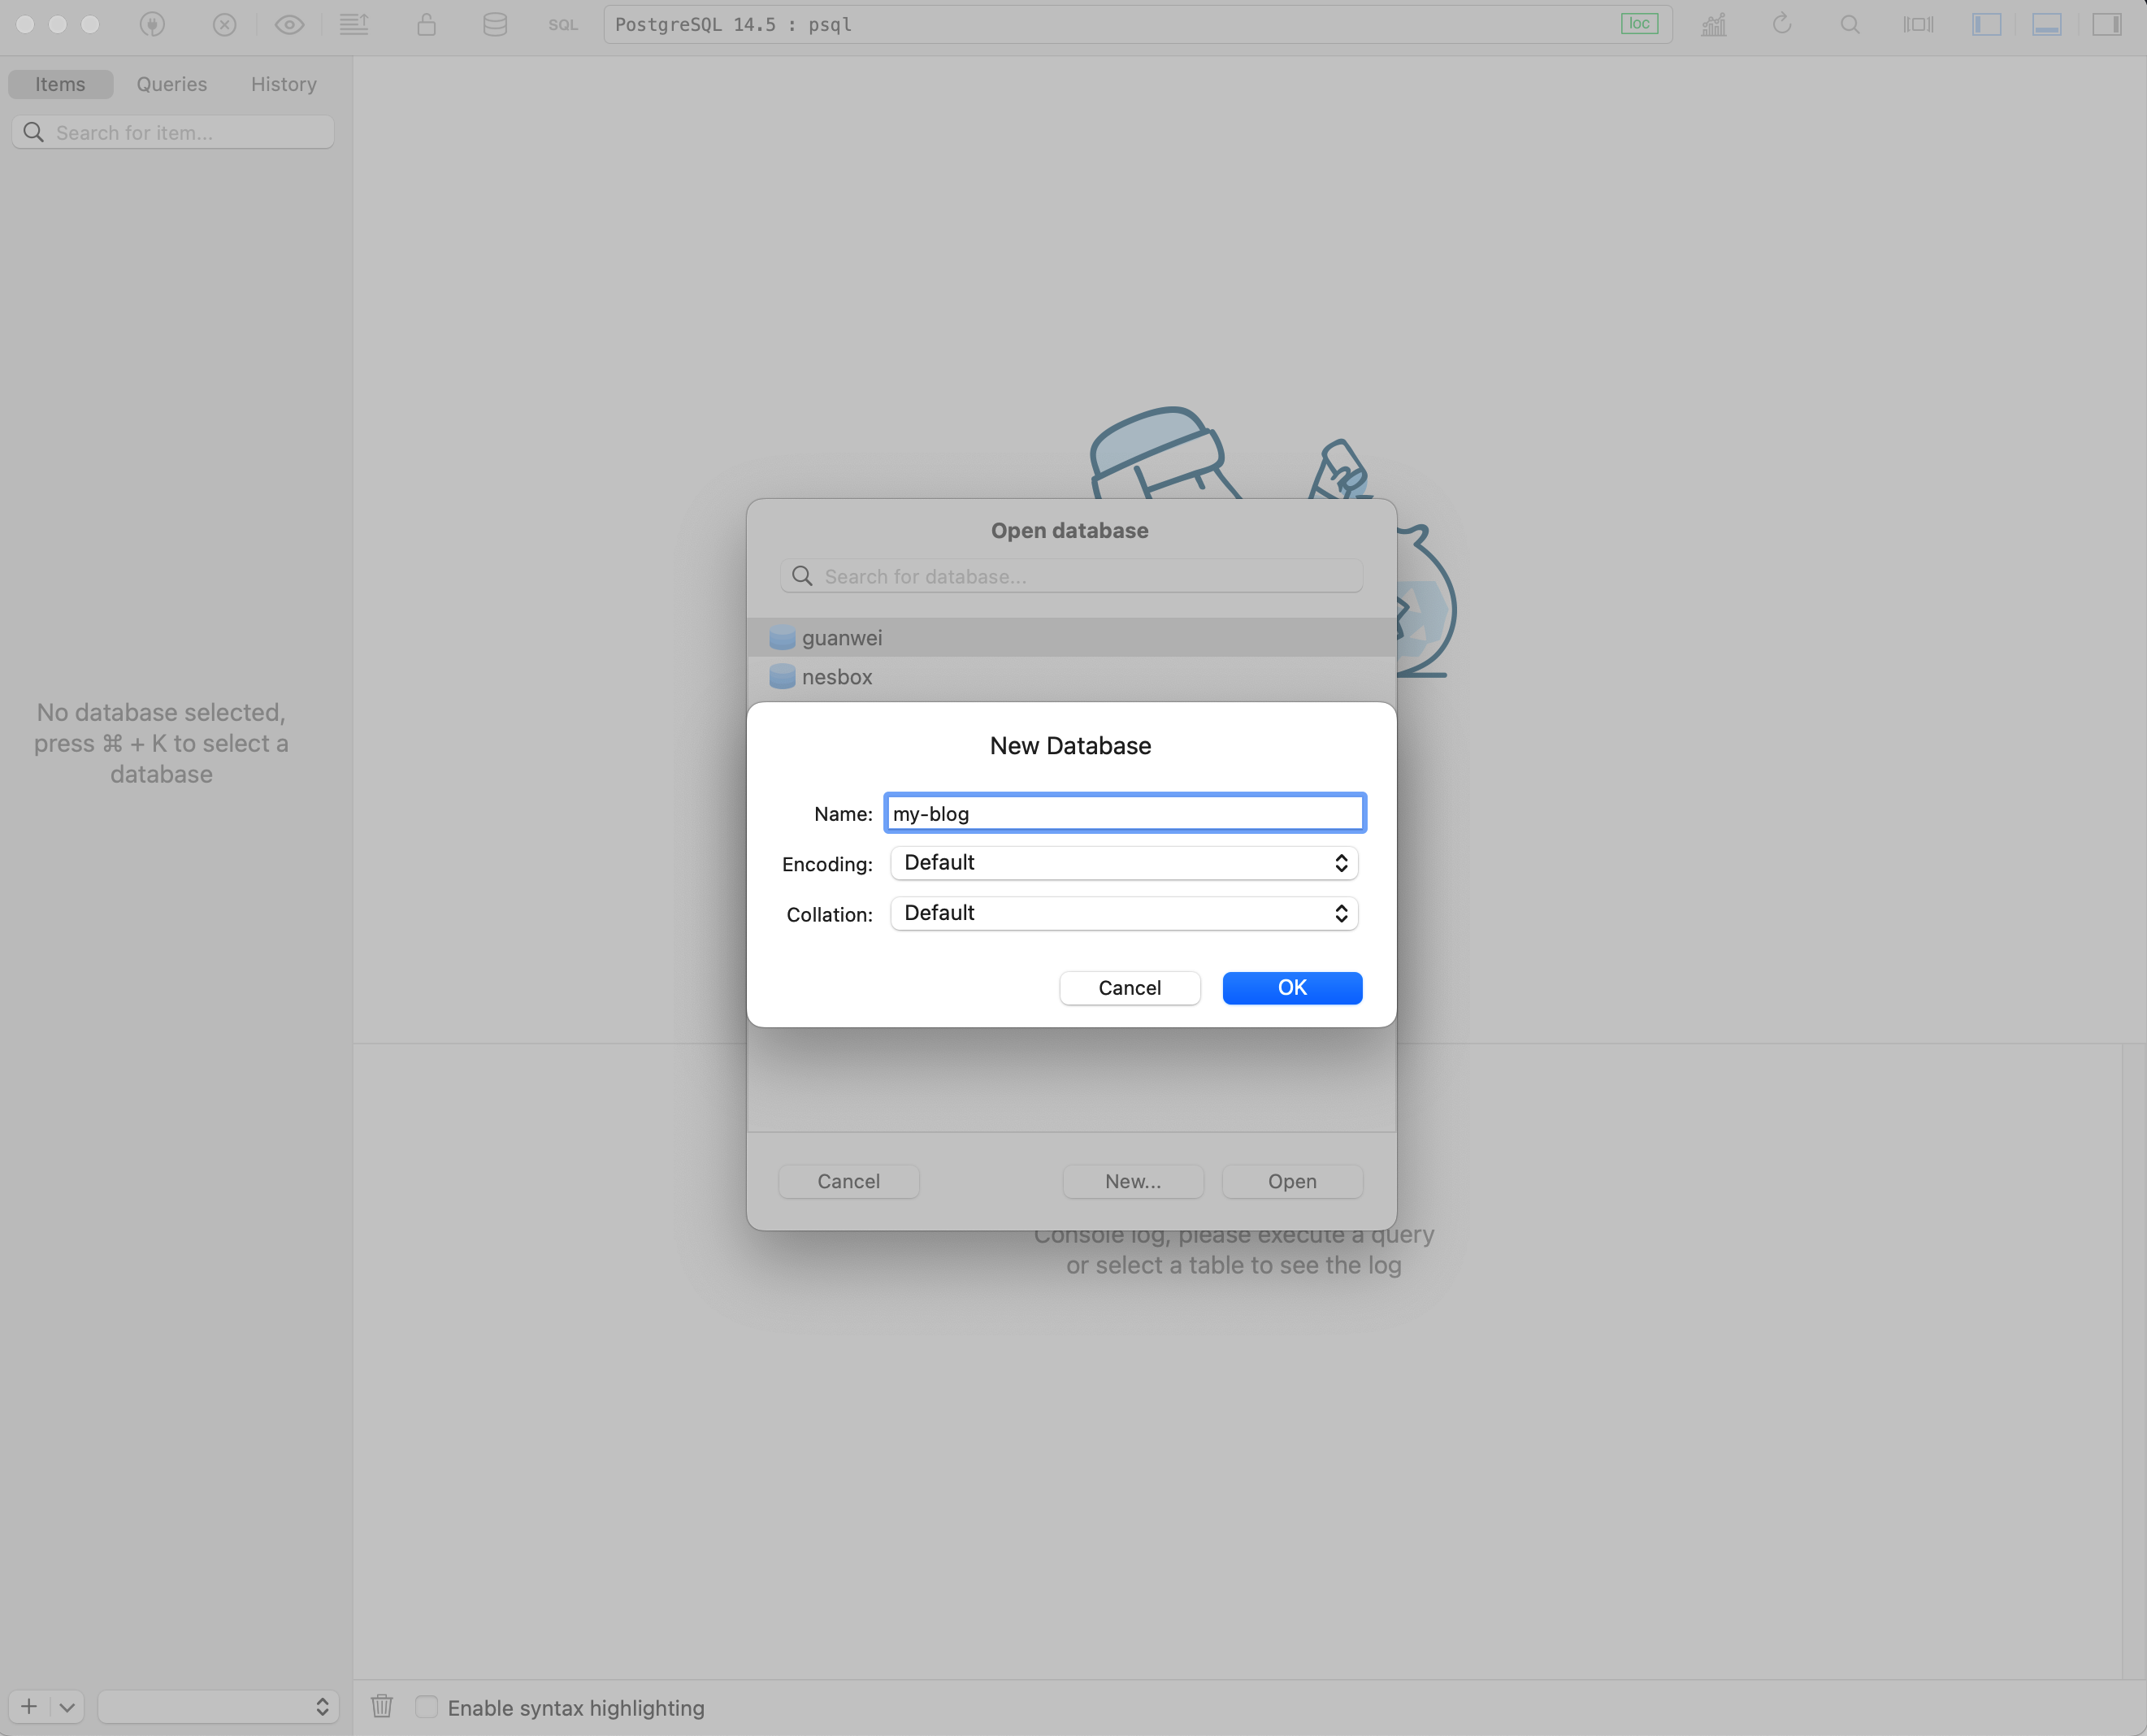The image size is (2147, 1736).
Task: Enable syntax highlighting checkbox
Action: pyautogui.click(x=427, y=1707)
